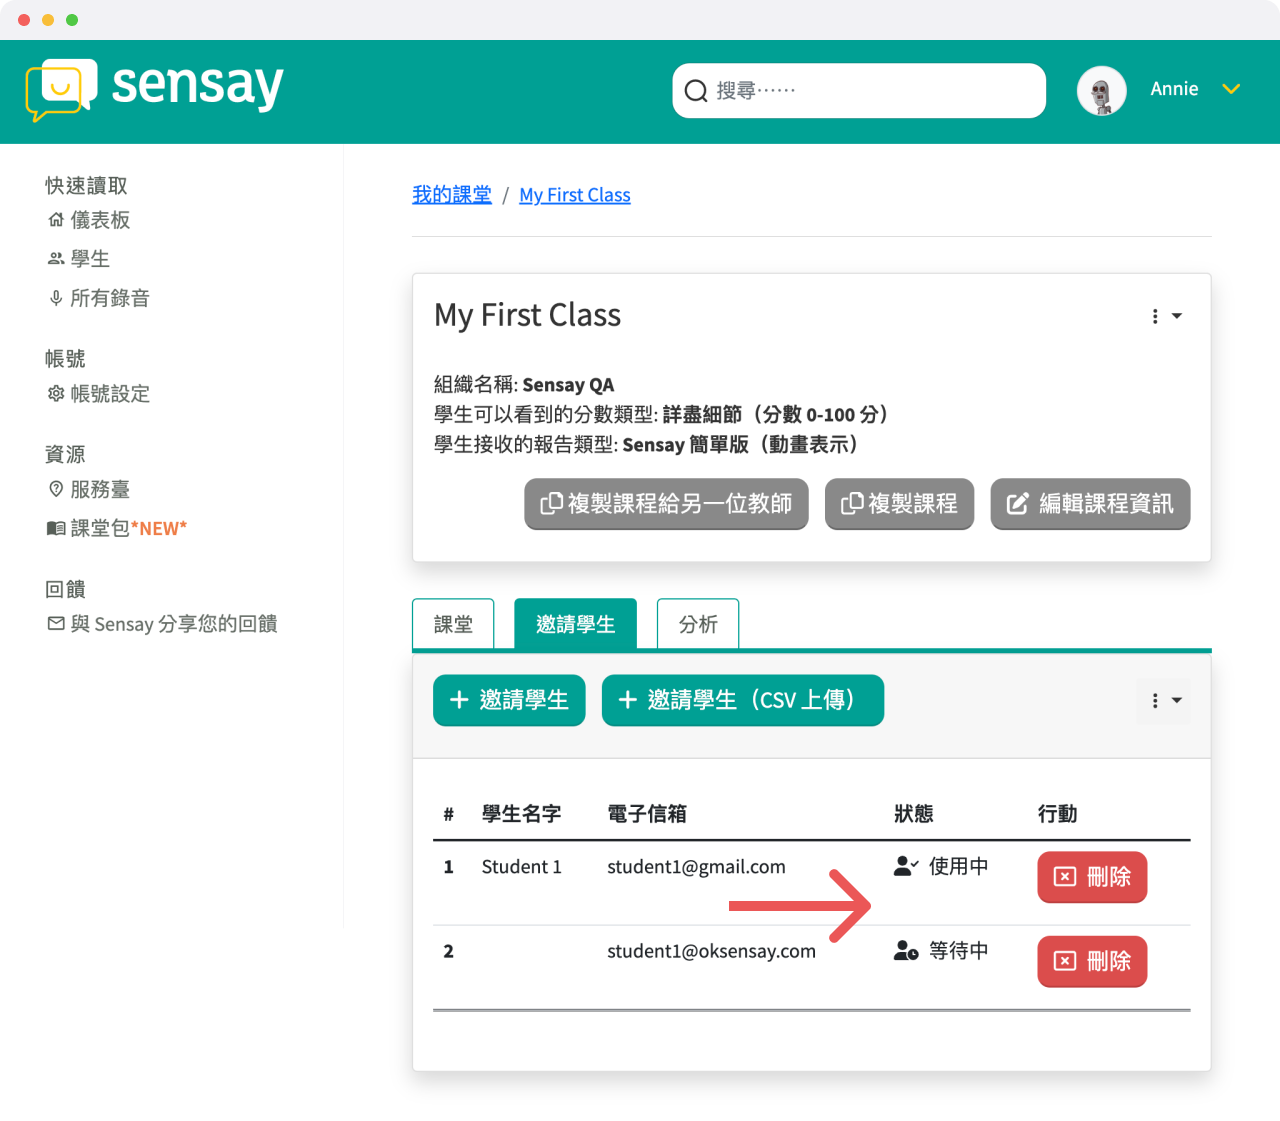Screen dimensions: 1280x1121
Task: Click student1@oksensay.com email cell
Action: click(x=711, y=951)
